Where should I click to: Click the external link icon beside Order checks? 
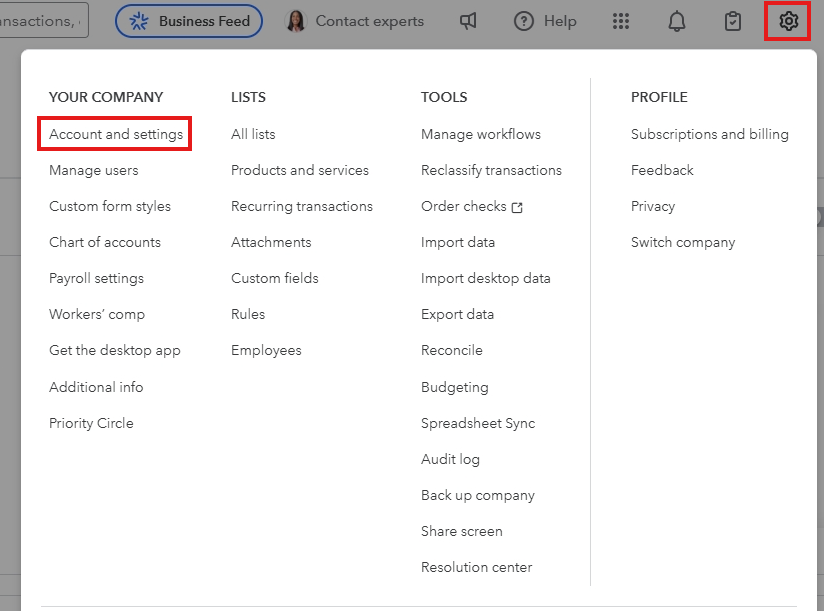click(517, 208)
